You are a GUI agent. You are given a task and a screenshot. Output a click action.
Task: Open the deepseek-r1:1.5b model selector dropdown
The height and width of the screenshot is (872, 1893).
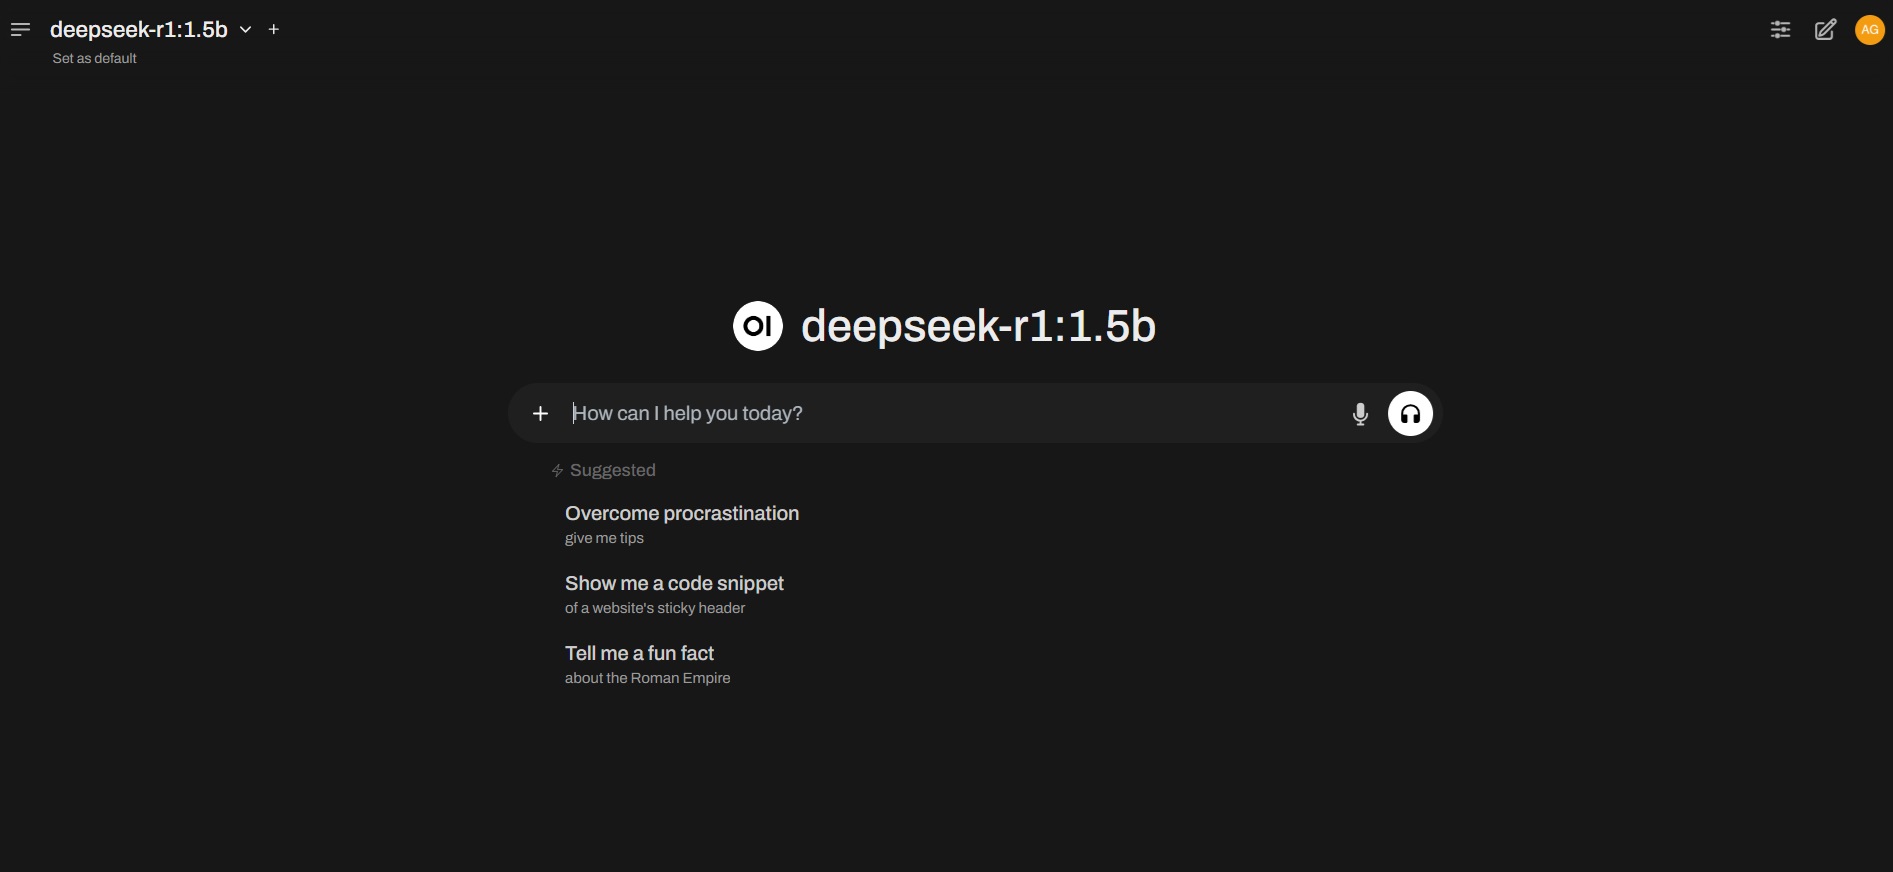[150, 30]
